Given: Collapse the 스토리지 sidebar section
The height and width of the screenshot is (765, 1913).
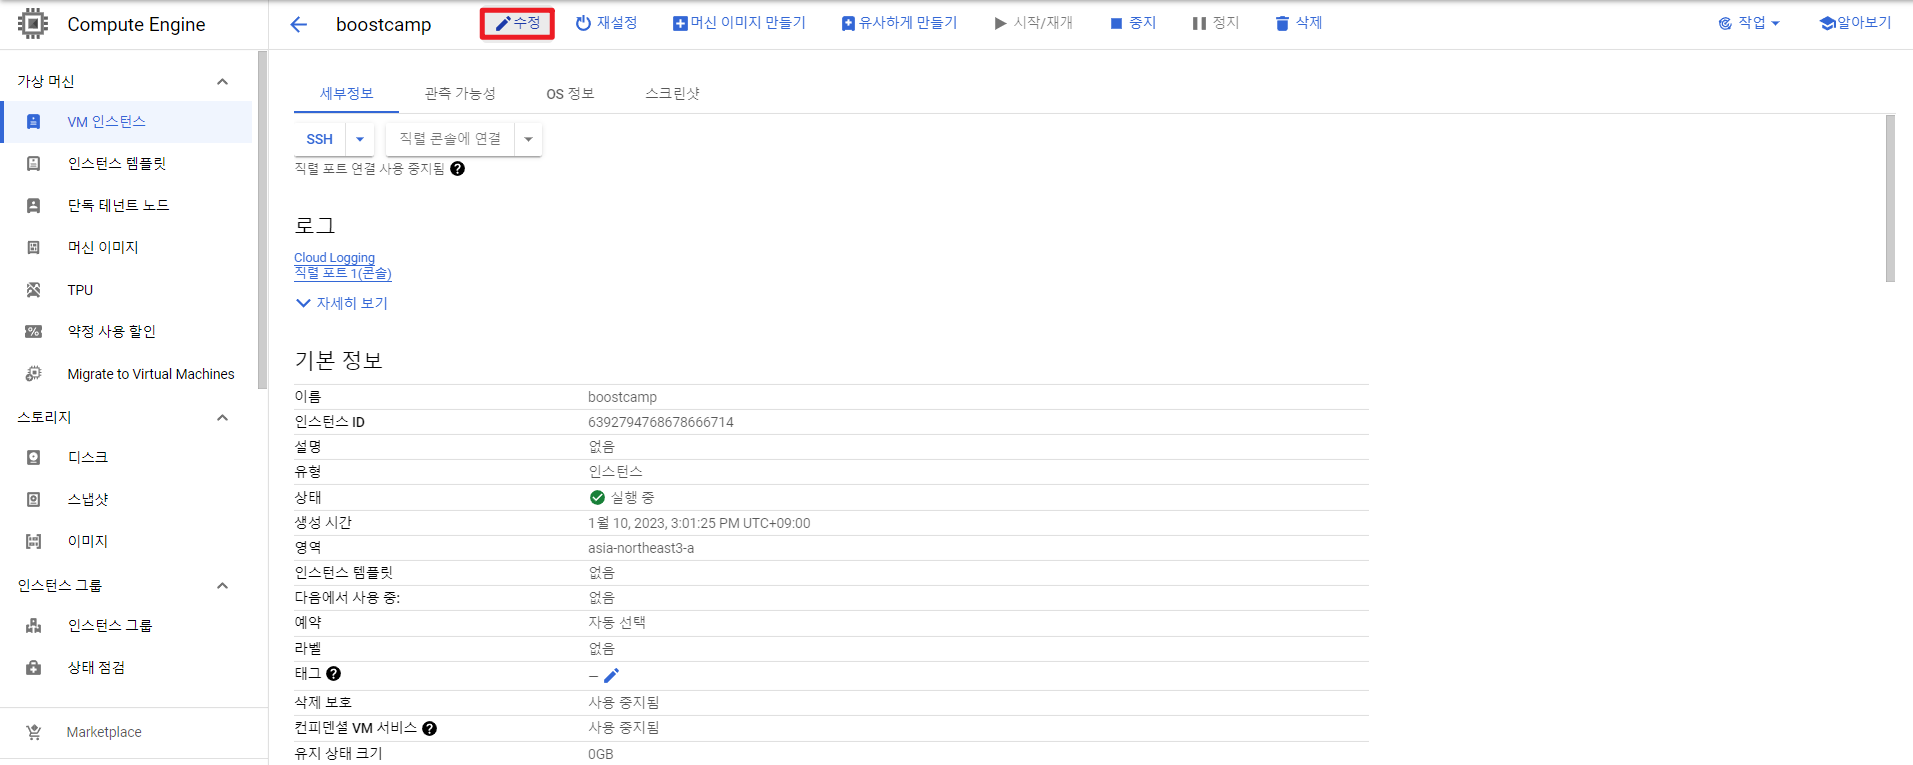Looking at the screenshot, I should click(222, 418).
